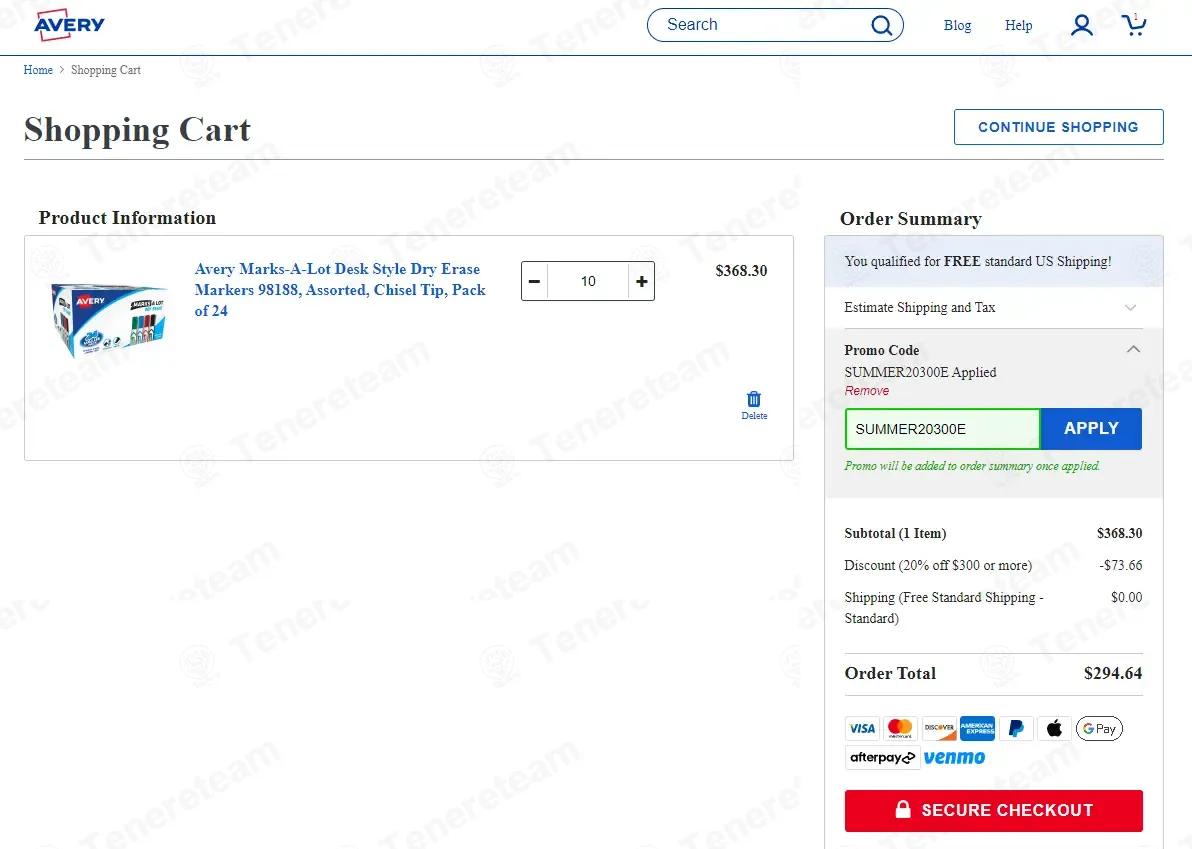Click the Venmo logo

click(x=954, y=758)
